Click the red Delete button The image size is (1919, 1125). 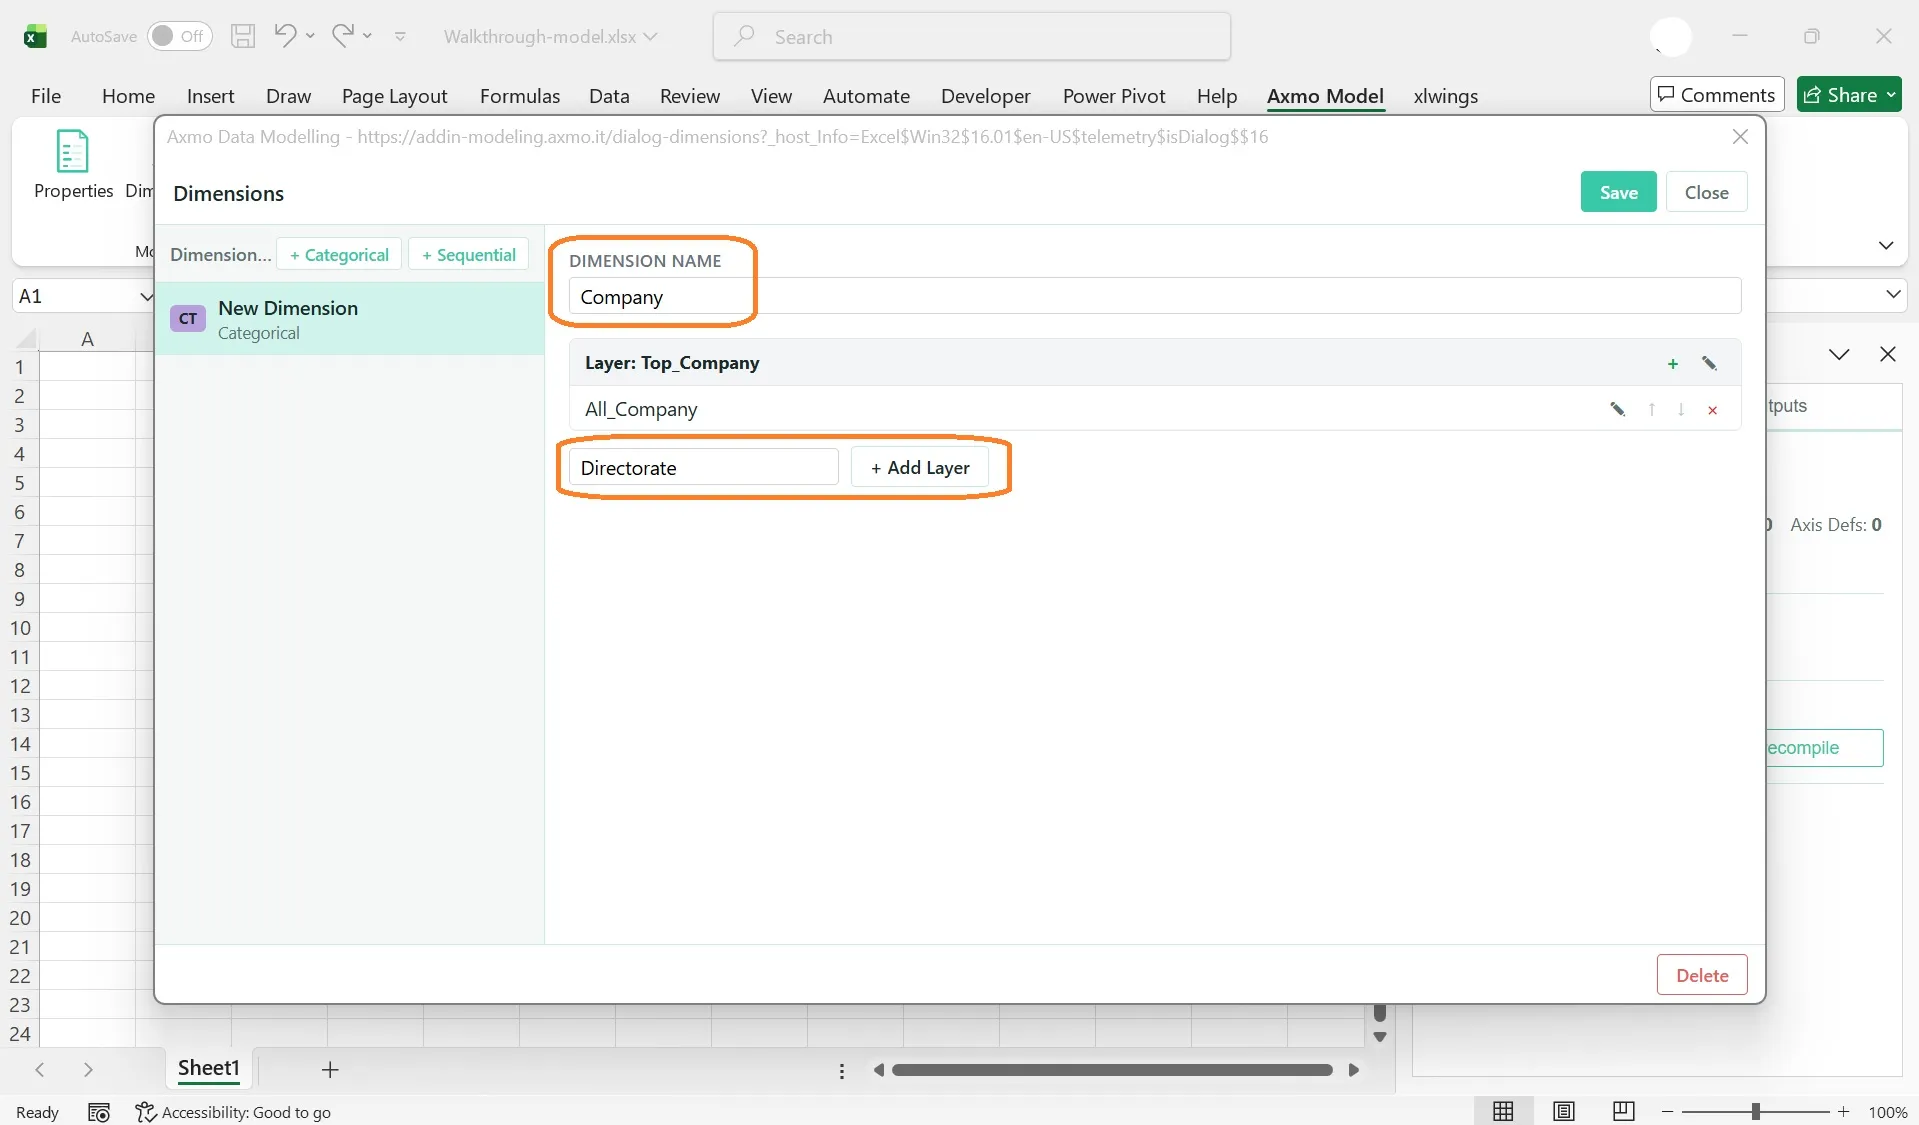click(x=1702, y=975)
